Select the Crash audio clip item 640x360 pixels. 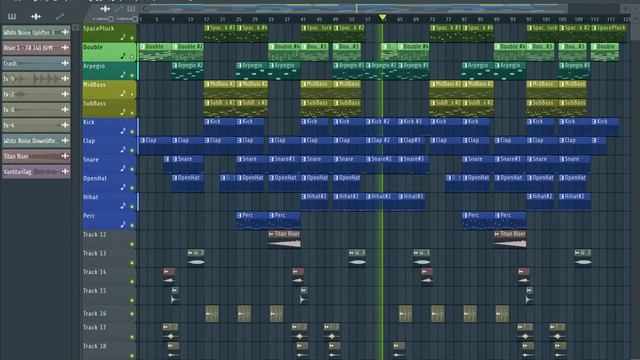coord(36,63)
